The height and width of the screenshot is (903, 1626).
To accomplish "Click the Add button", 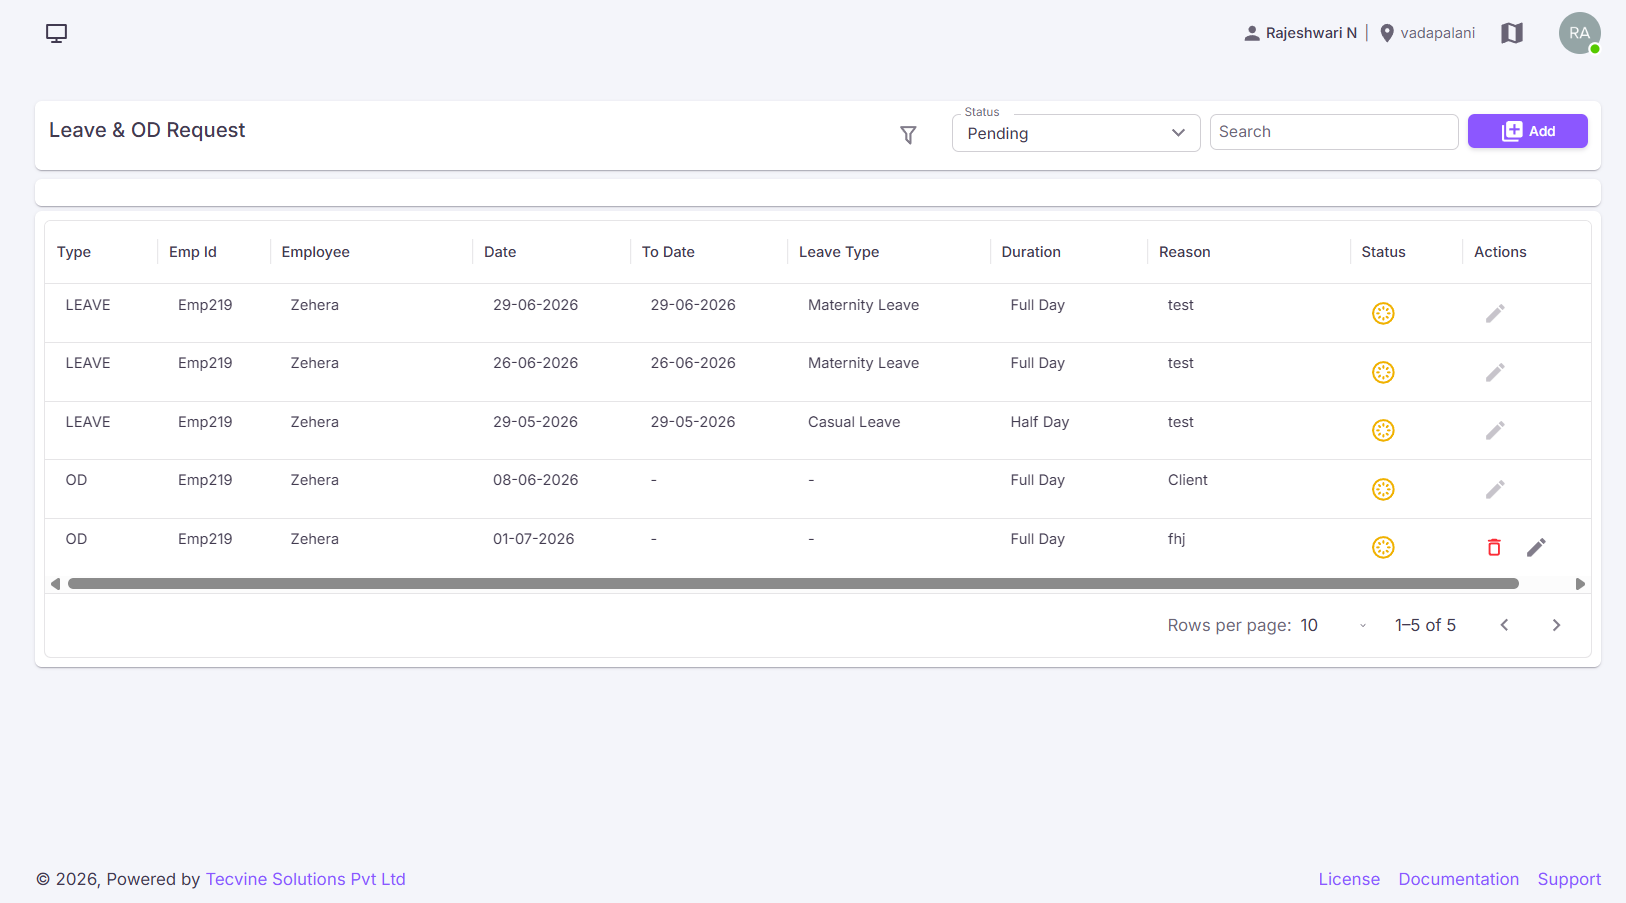I will (x=1527, y=131).
